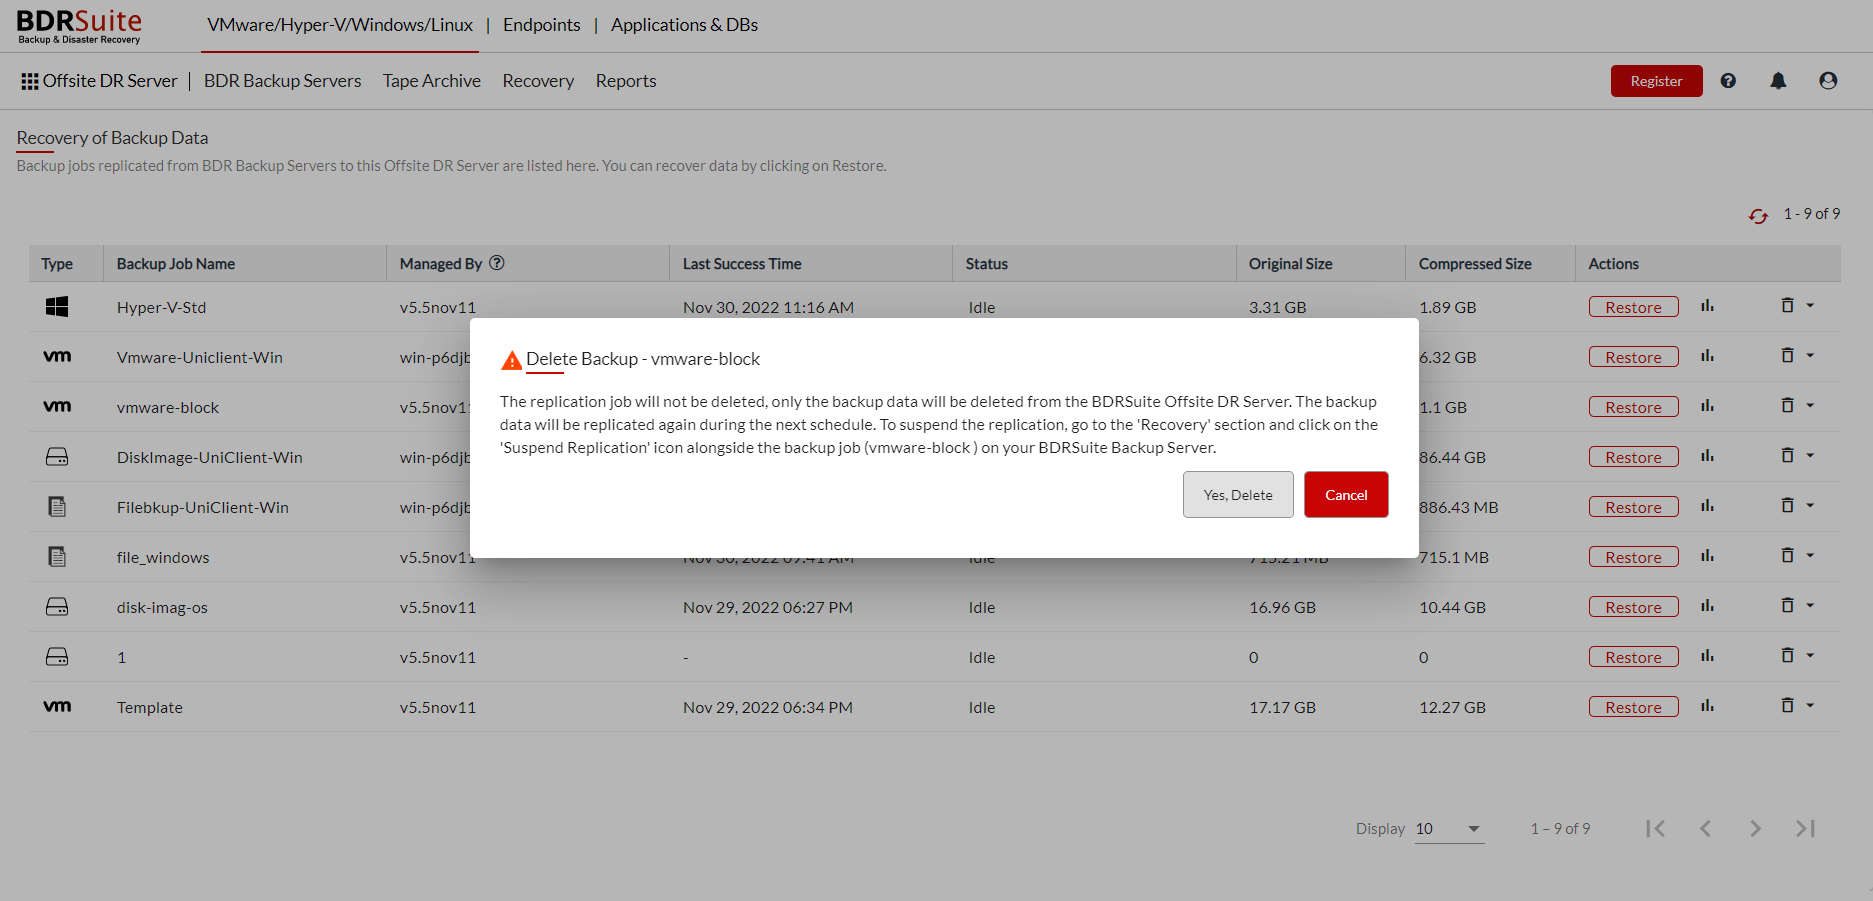Open the Recovery menu
This screenshot has width=1873, height=901.
[x=538, y=81]
